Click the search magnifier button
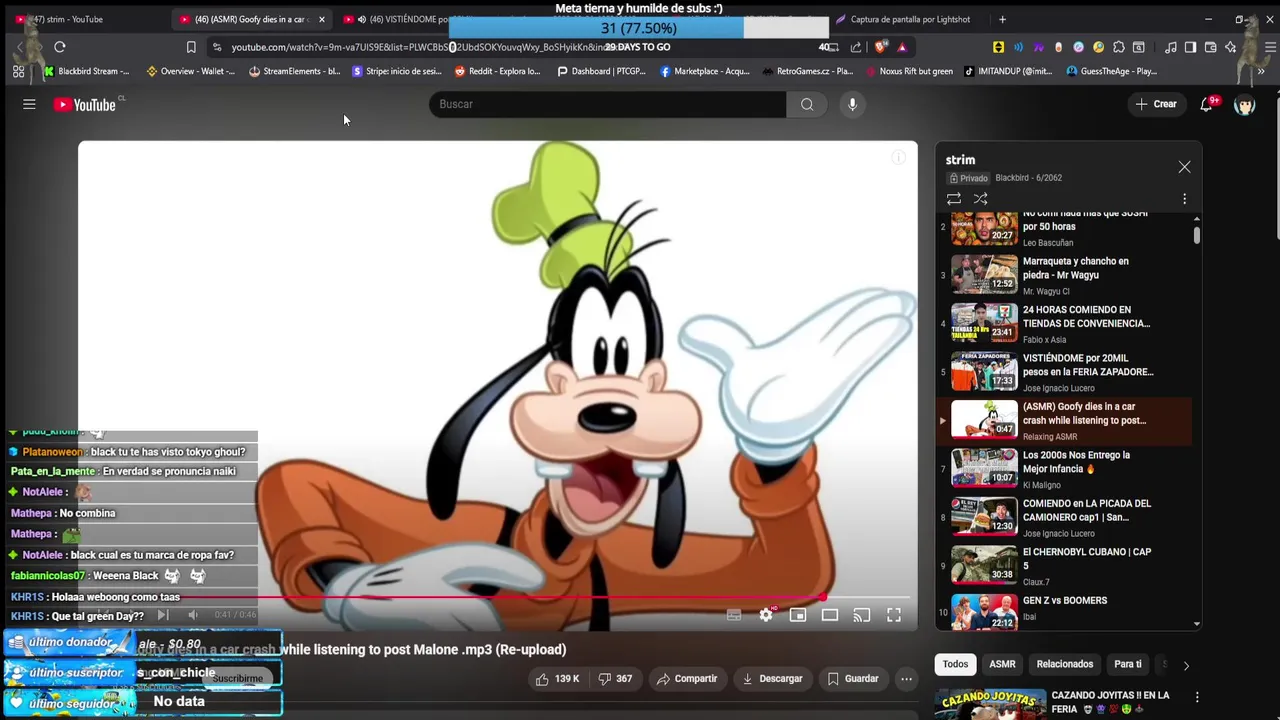Image resolution: width=1280 pixels, height=720 pixels. (x=807, y=104)
